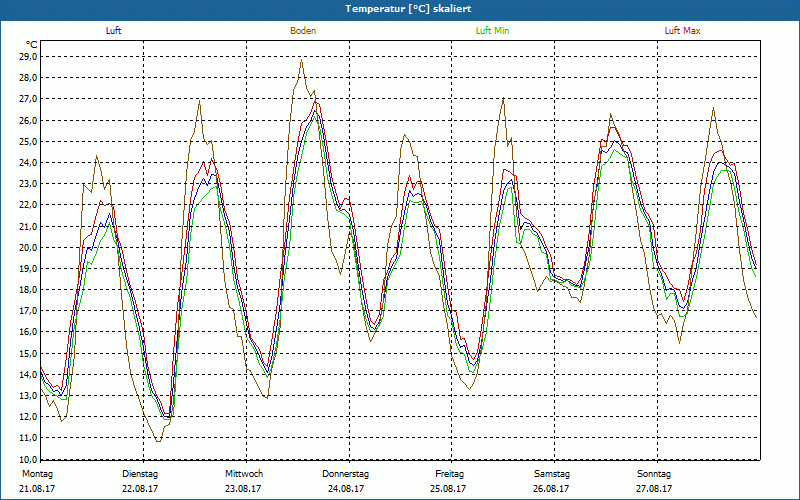The image size is (800, 500).
Task: Click the date '22.08.17'
Action: click(140, 489)
